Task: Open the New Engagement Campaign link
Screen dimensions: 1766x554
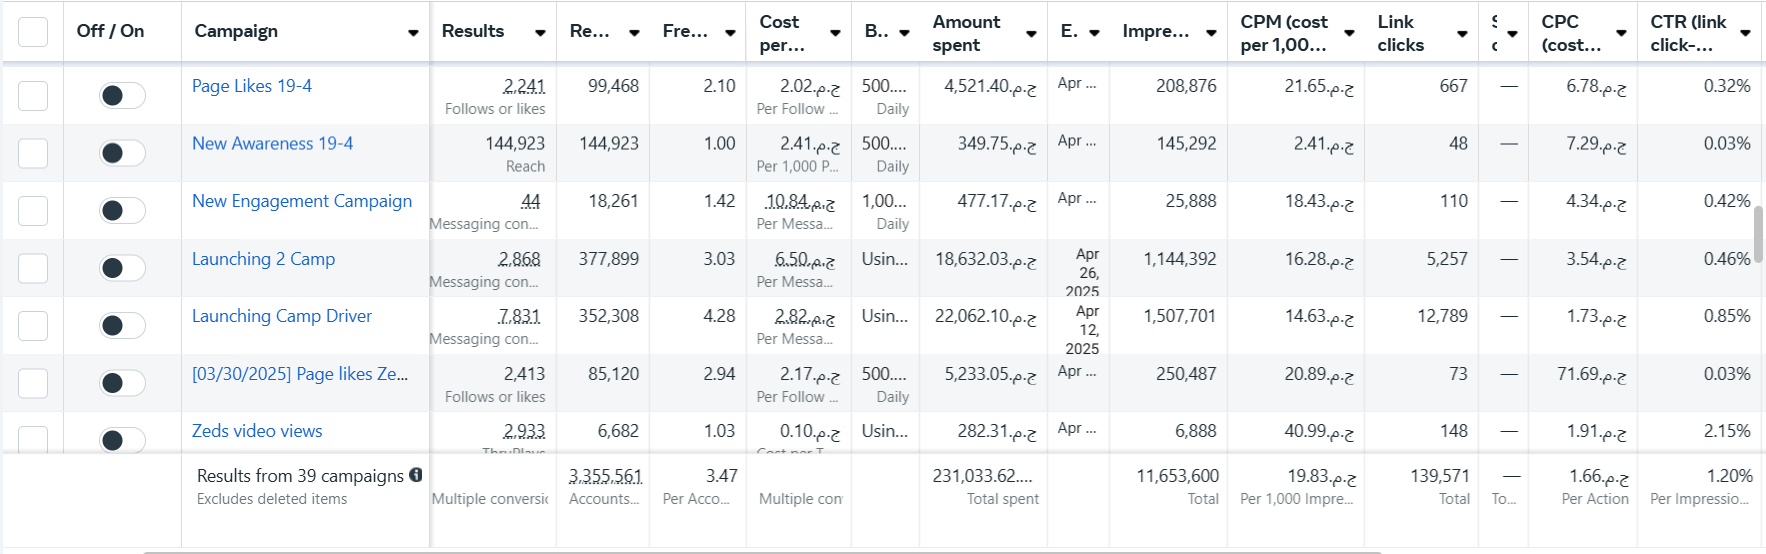Action: pyautogui.click(x=302, y=201)
